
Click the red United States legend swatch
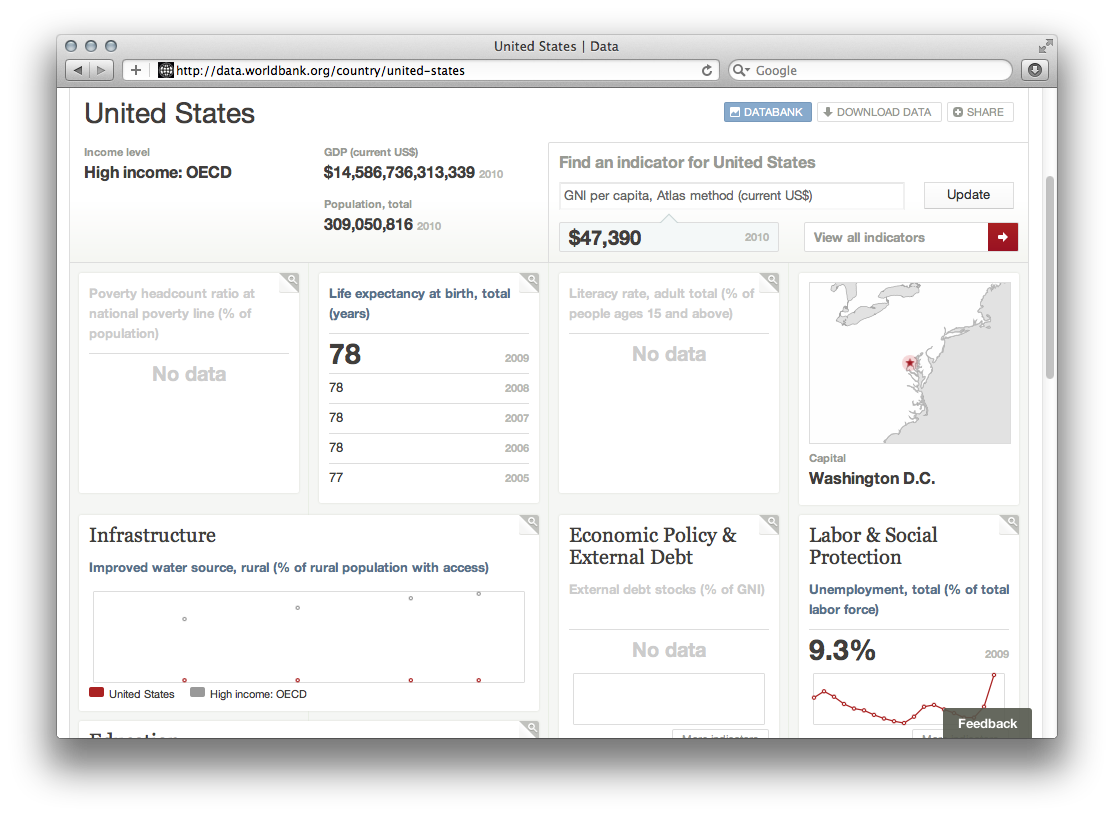point(95,693)
